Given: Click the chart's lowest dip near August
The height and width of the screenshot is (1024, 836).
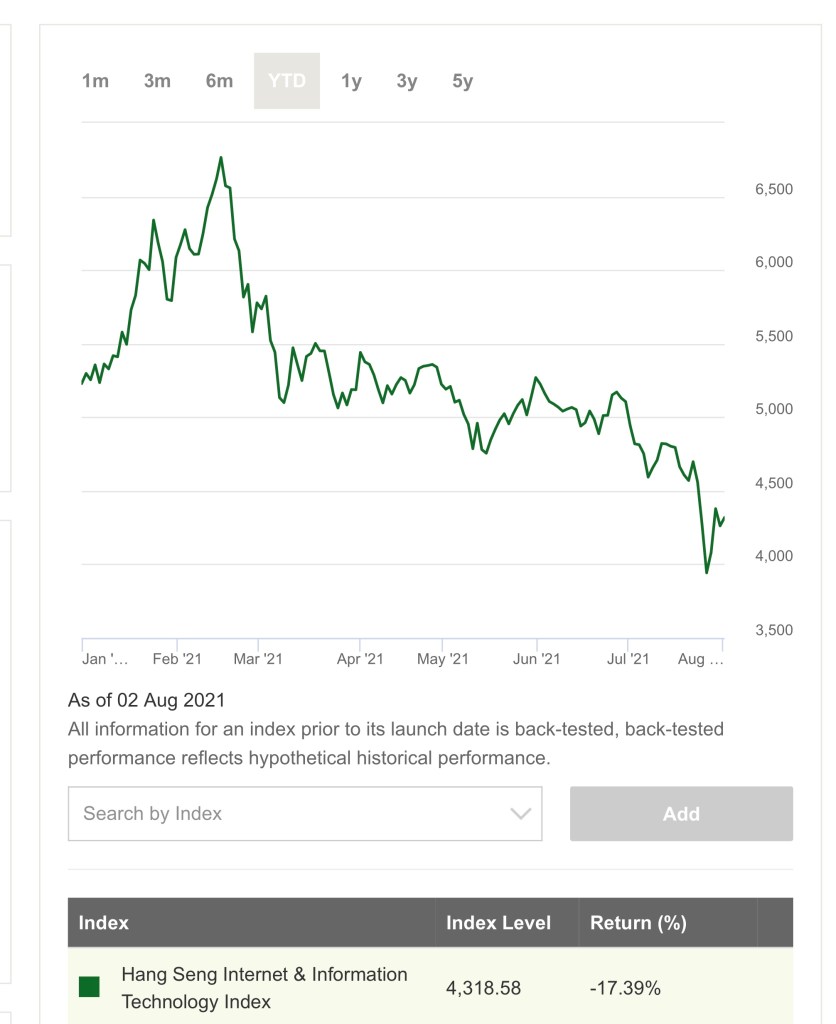Looking at the screenshot, I should point(707,573).
